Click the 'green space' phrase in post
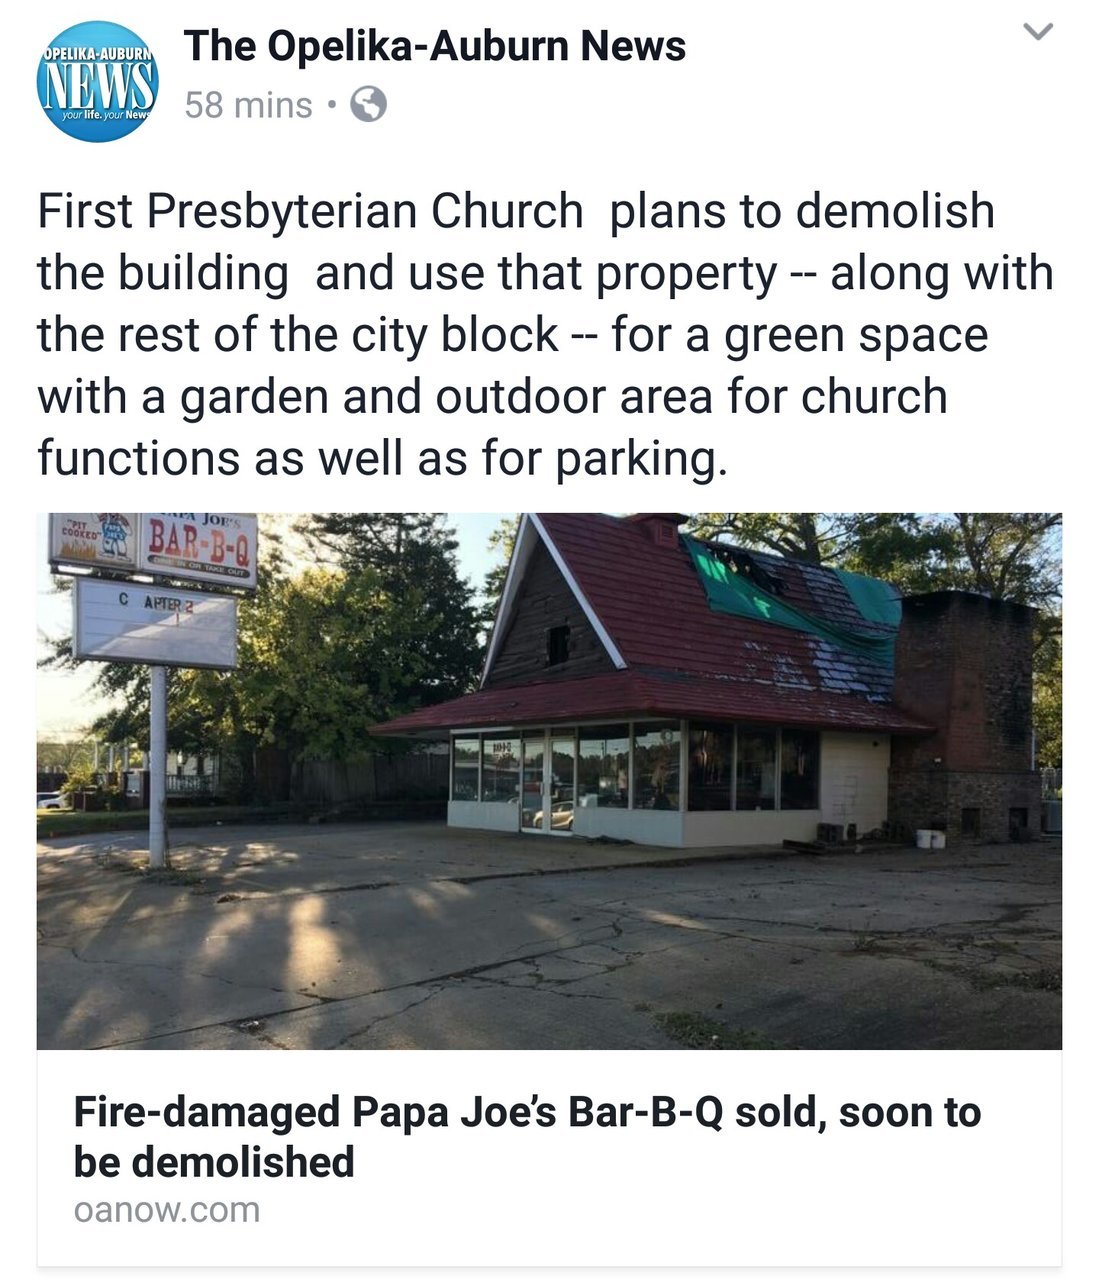The width and height of the screenshot is (1099, 1279). 855,336
